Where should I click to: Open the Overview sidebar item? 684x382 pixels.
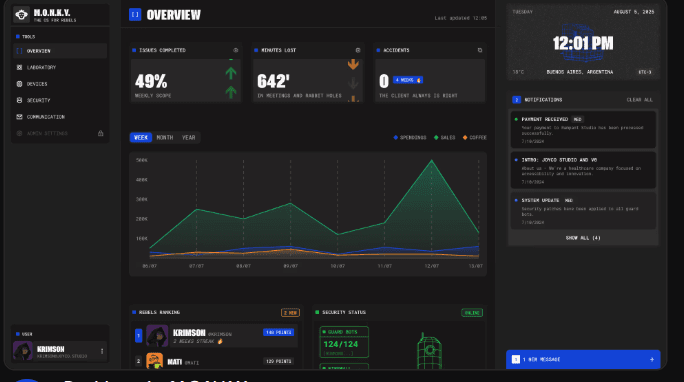pyautogui.click(x=60, y=51)
